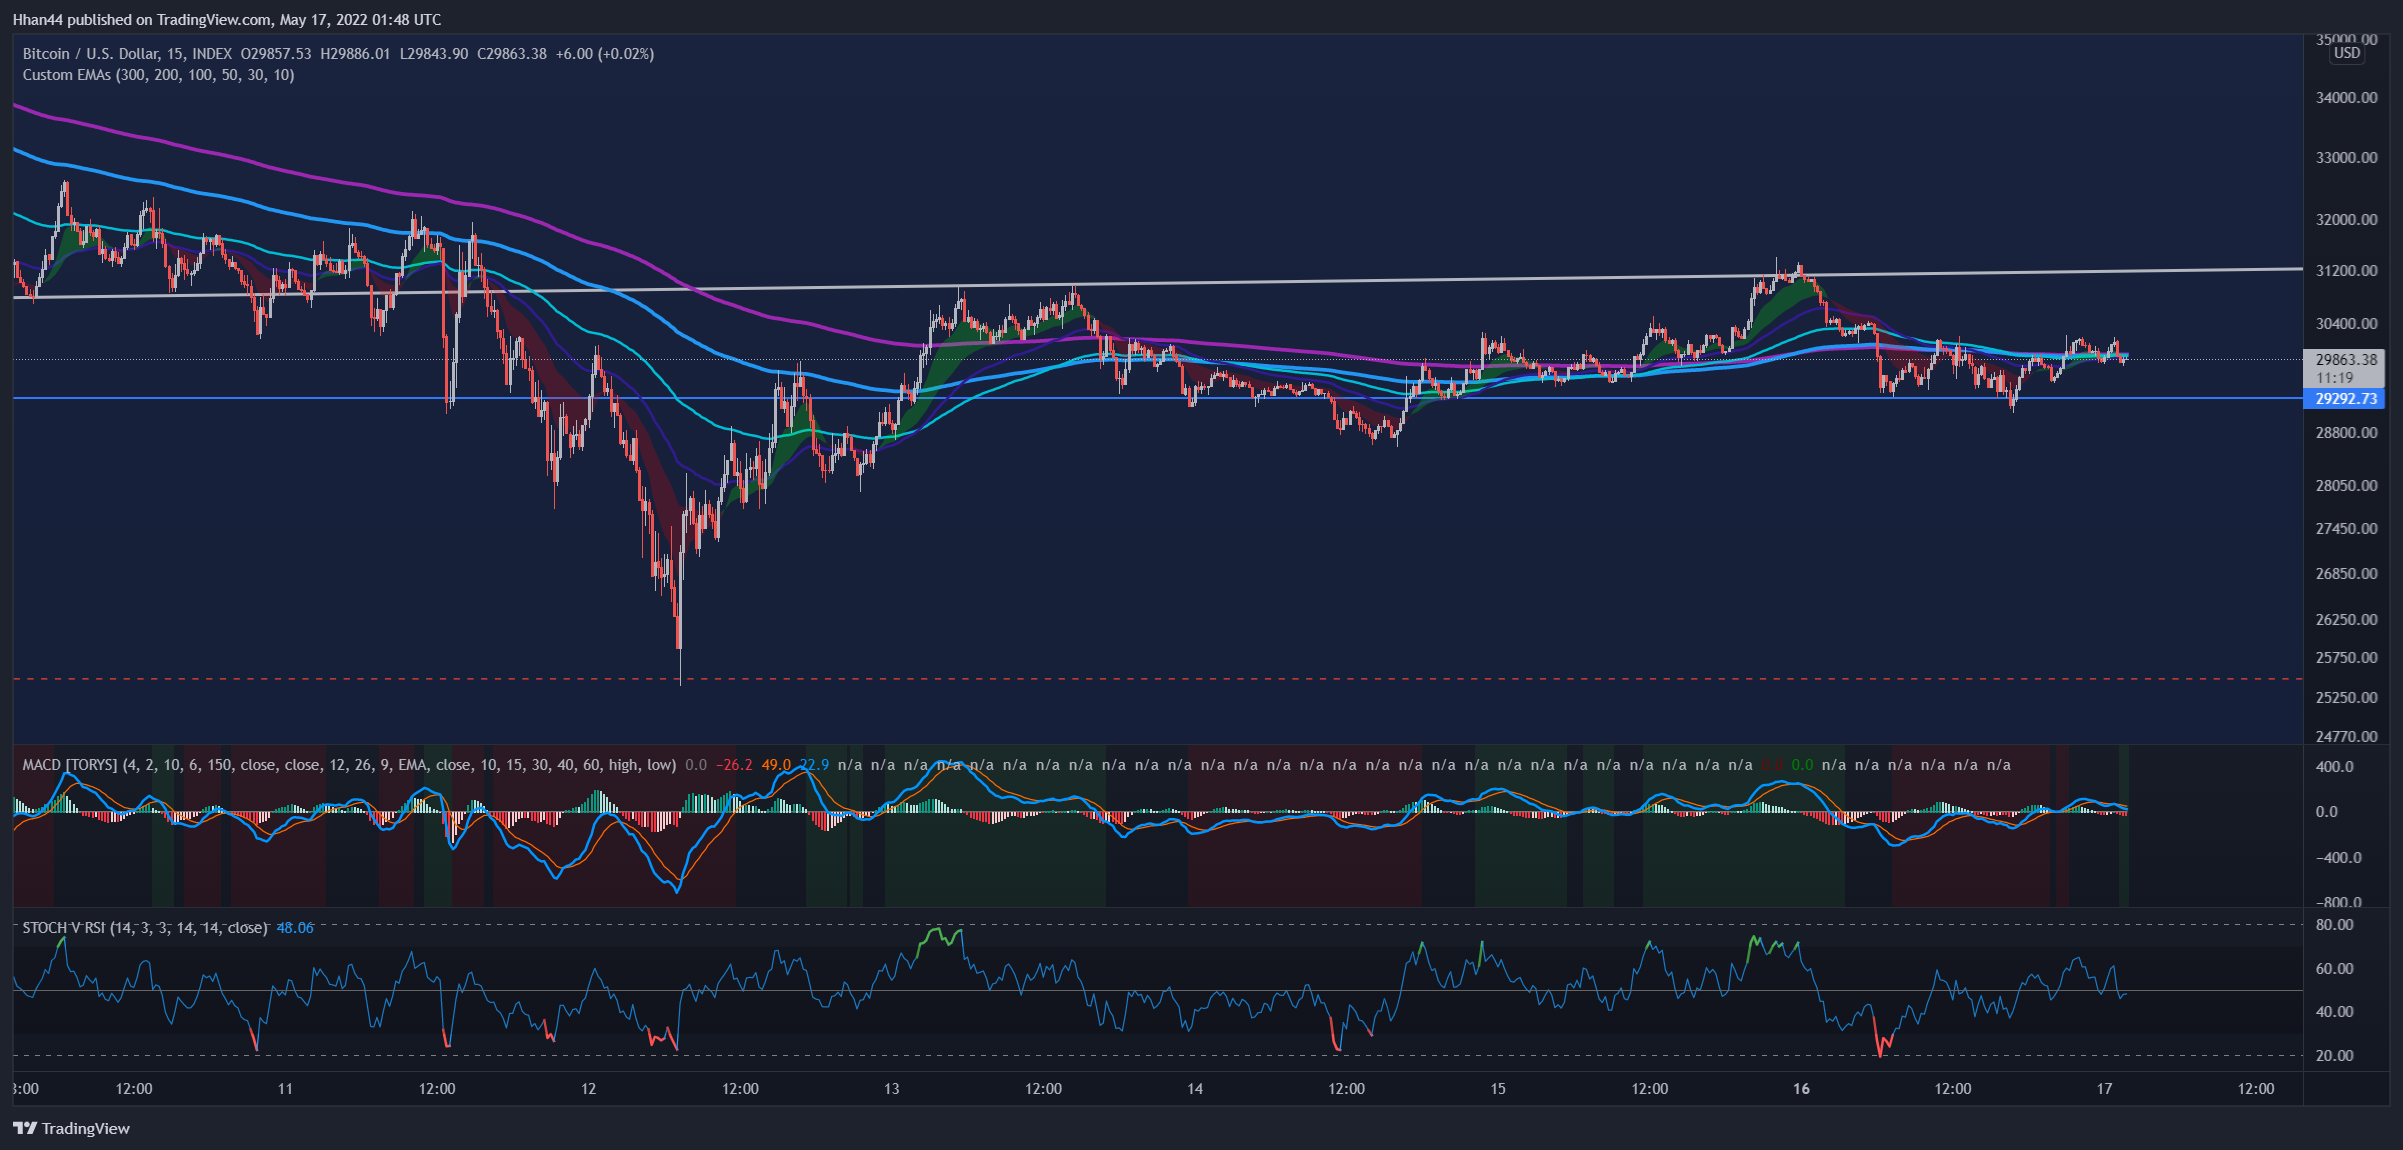The height and width of the screenshot is (1150, 2403).
Task: Click the MACD value -26.2 in red
Action: tap(734, 765)
